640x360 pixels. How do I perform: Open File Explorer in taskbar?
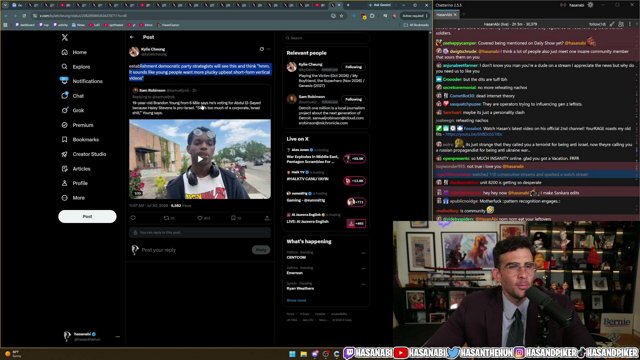coord(303,354)
